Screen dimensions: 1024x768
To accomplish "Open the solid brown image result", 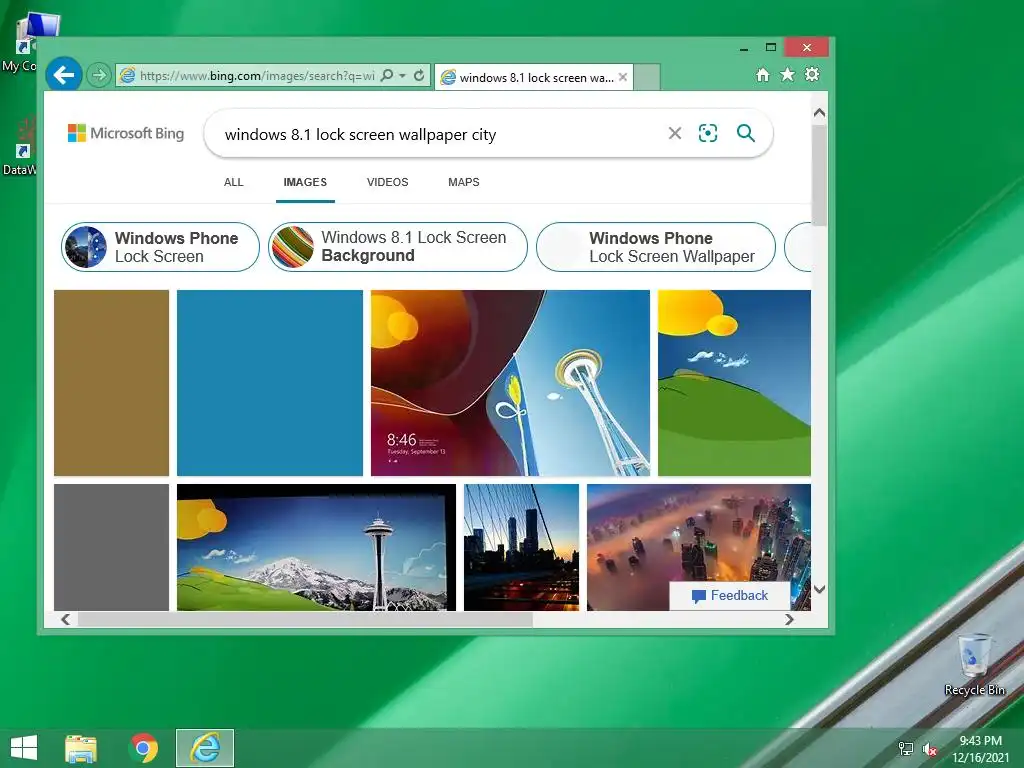I will point(112,383).
